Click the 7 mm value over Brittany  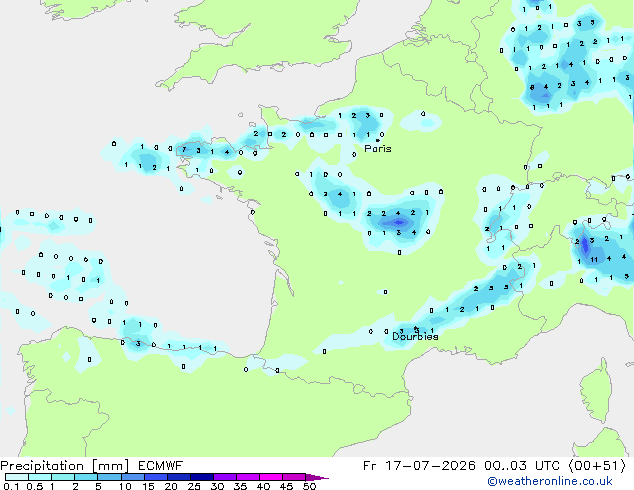pos(184,150)
